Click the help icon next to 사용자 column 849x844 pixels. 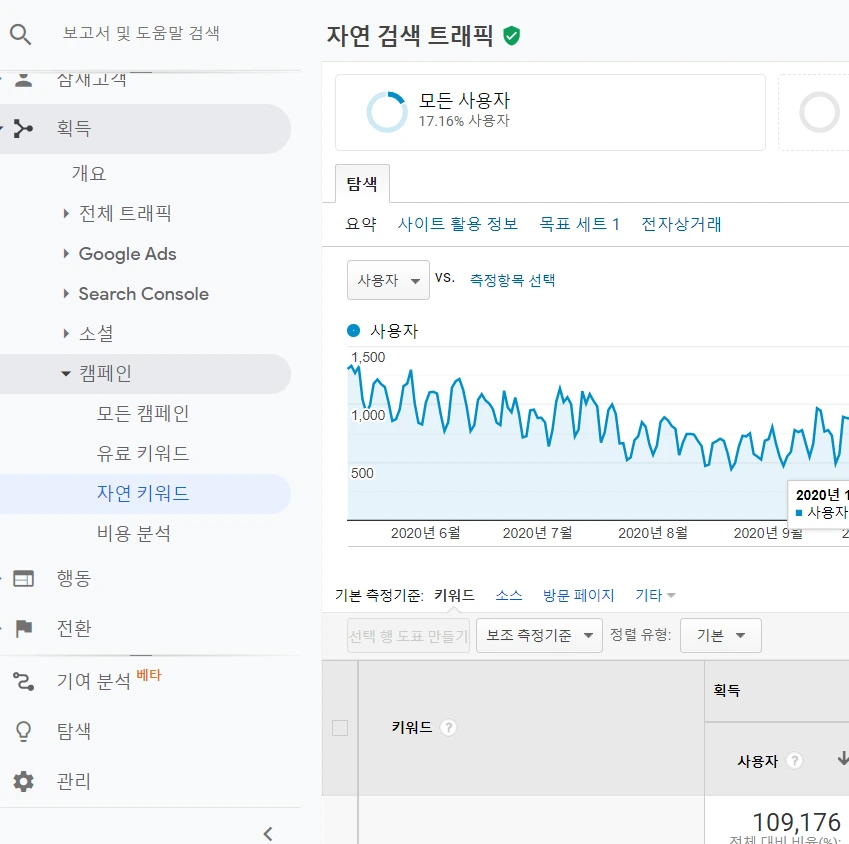point(794,761)
